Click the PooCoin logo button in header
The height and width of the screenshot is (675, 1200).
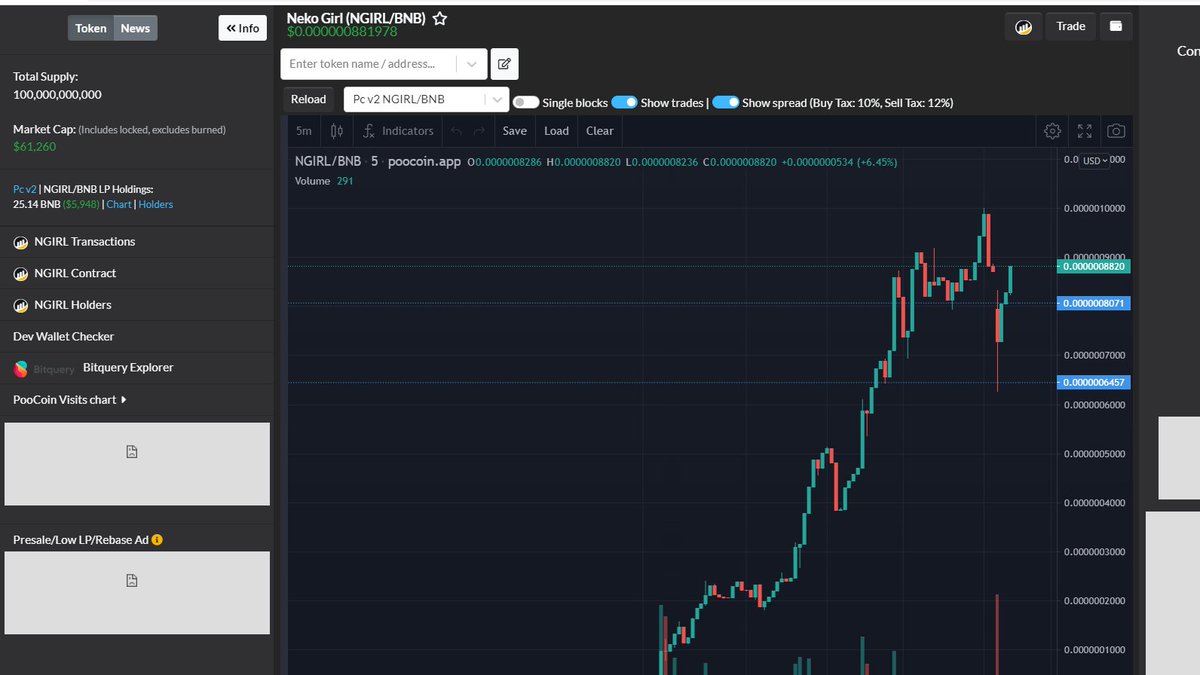[1022, 26]
